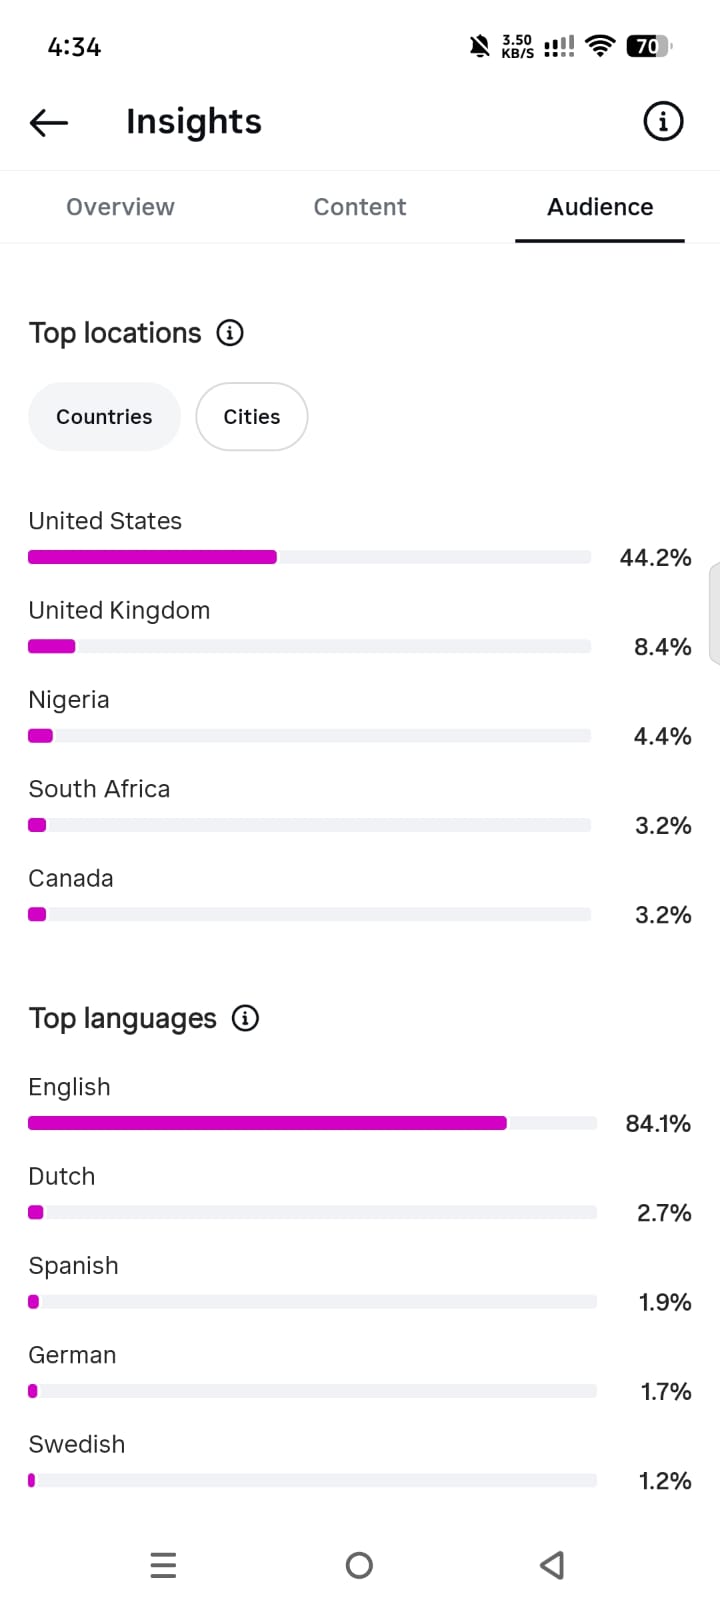Select the Countries filter chip
The width and height of the screenshot is (720, 1600).
point(104,417)
